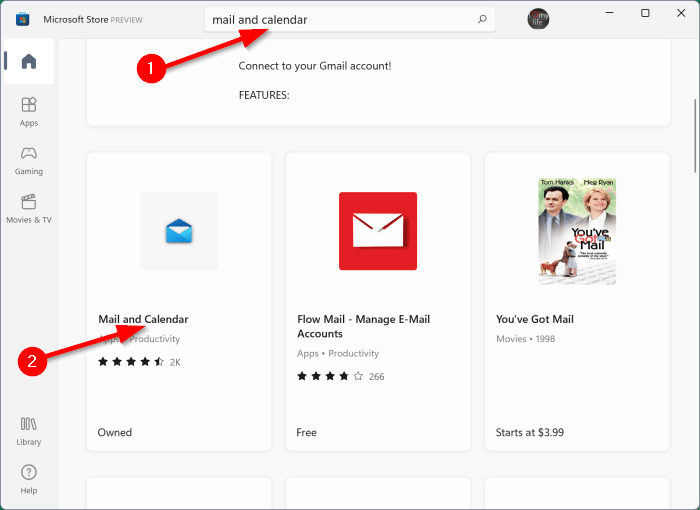This screenshot has width=700, height=510.
Task: Close the Microsoft Store window
Action: (x=681, y=13)
